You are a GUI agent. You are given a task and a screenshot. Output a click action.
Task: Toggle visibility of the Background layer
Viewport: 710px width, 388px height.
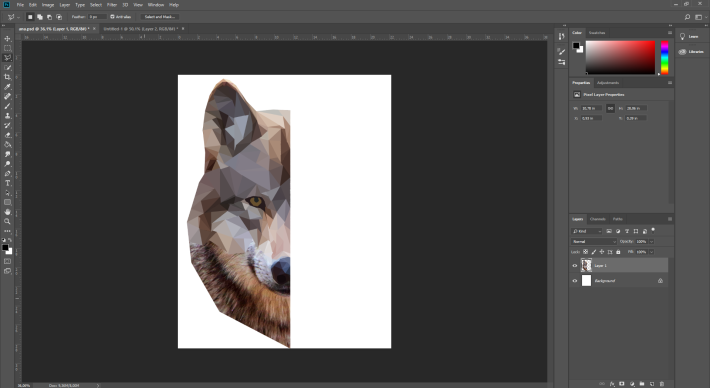575,281
